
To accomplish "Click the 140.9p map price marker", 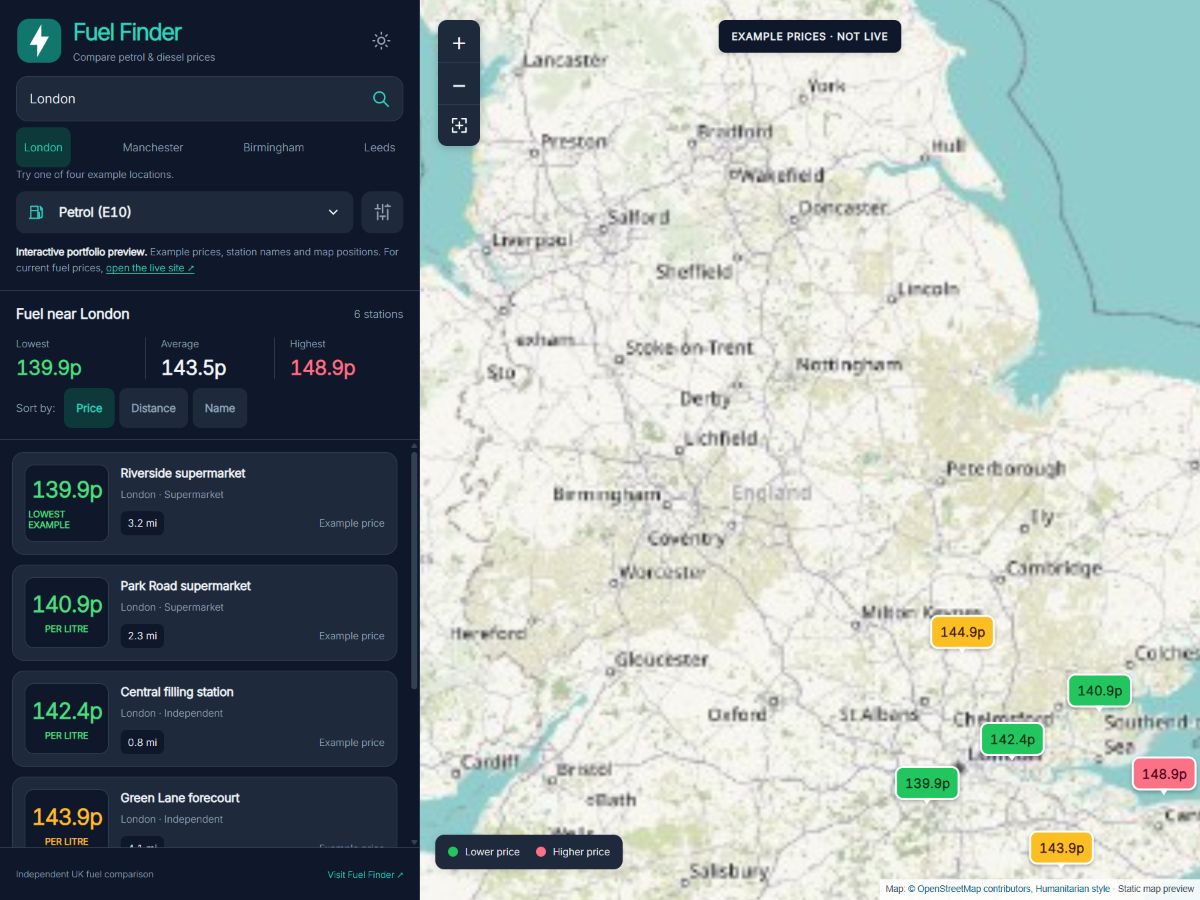I will tap(1099, 691).
